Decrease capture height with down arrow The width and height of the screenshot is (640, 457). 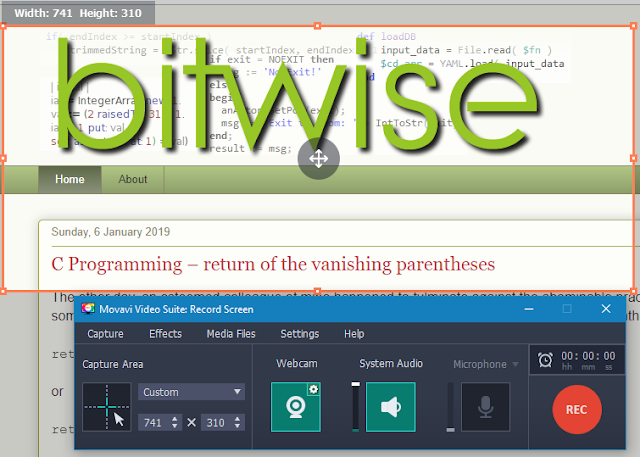pos(238,426)
